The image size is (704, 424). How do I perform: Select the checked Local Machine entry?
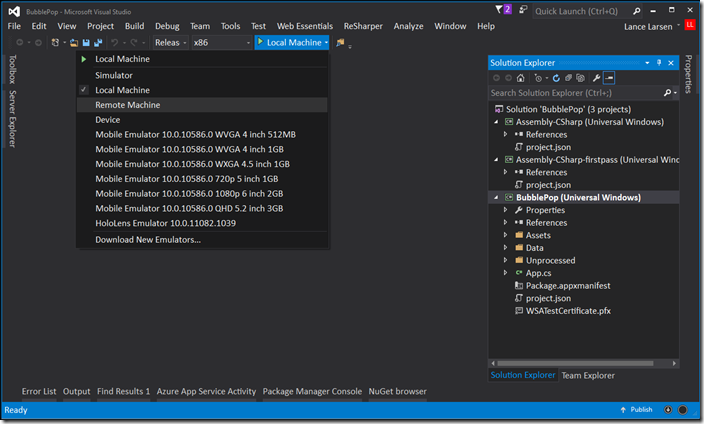tap(202, 90)
